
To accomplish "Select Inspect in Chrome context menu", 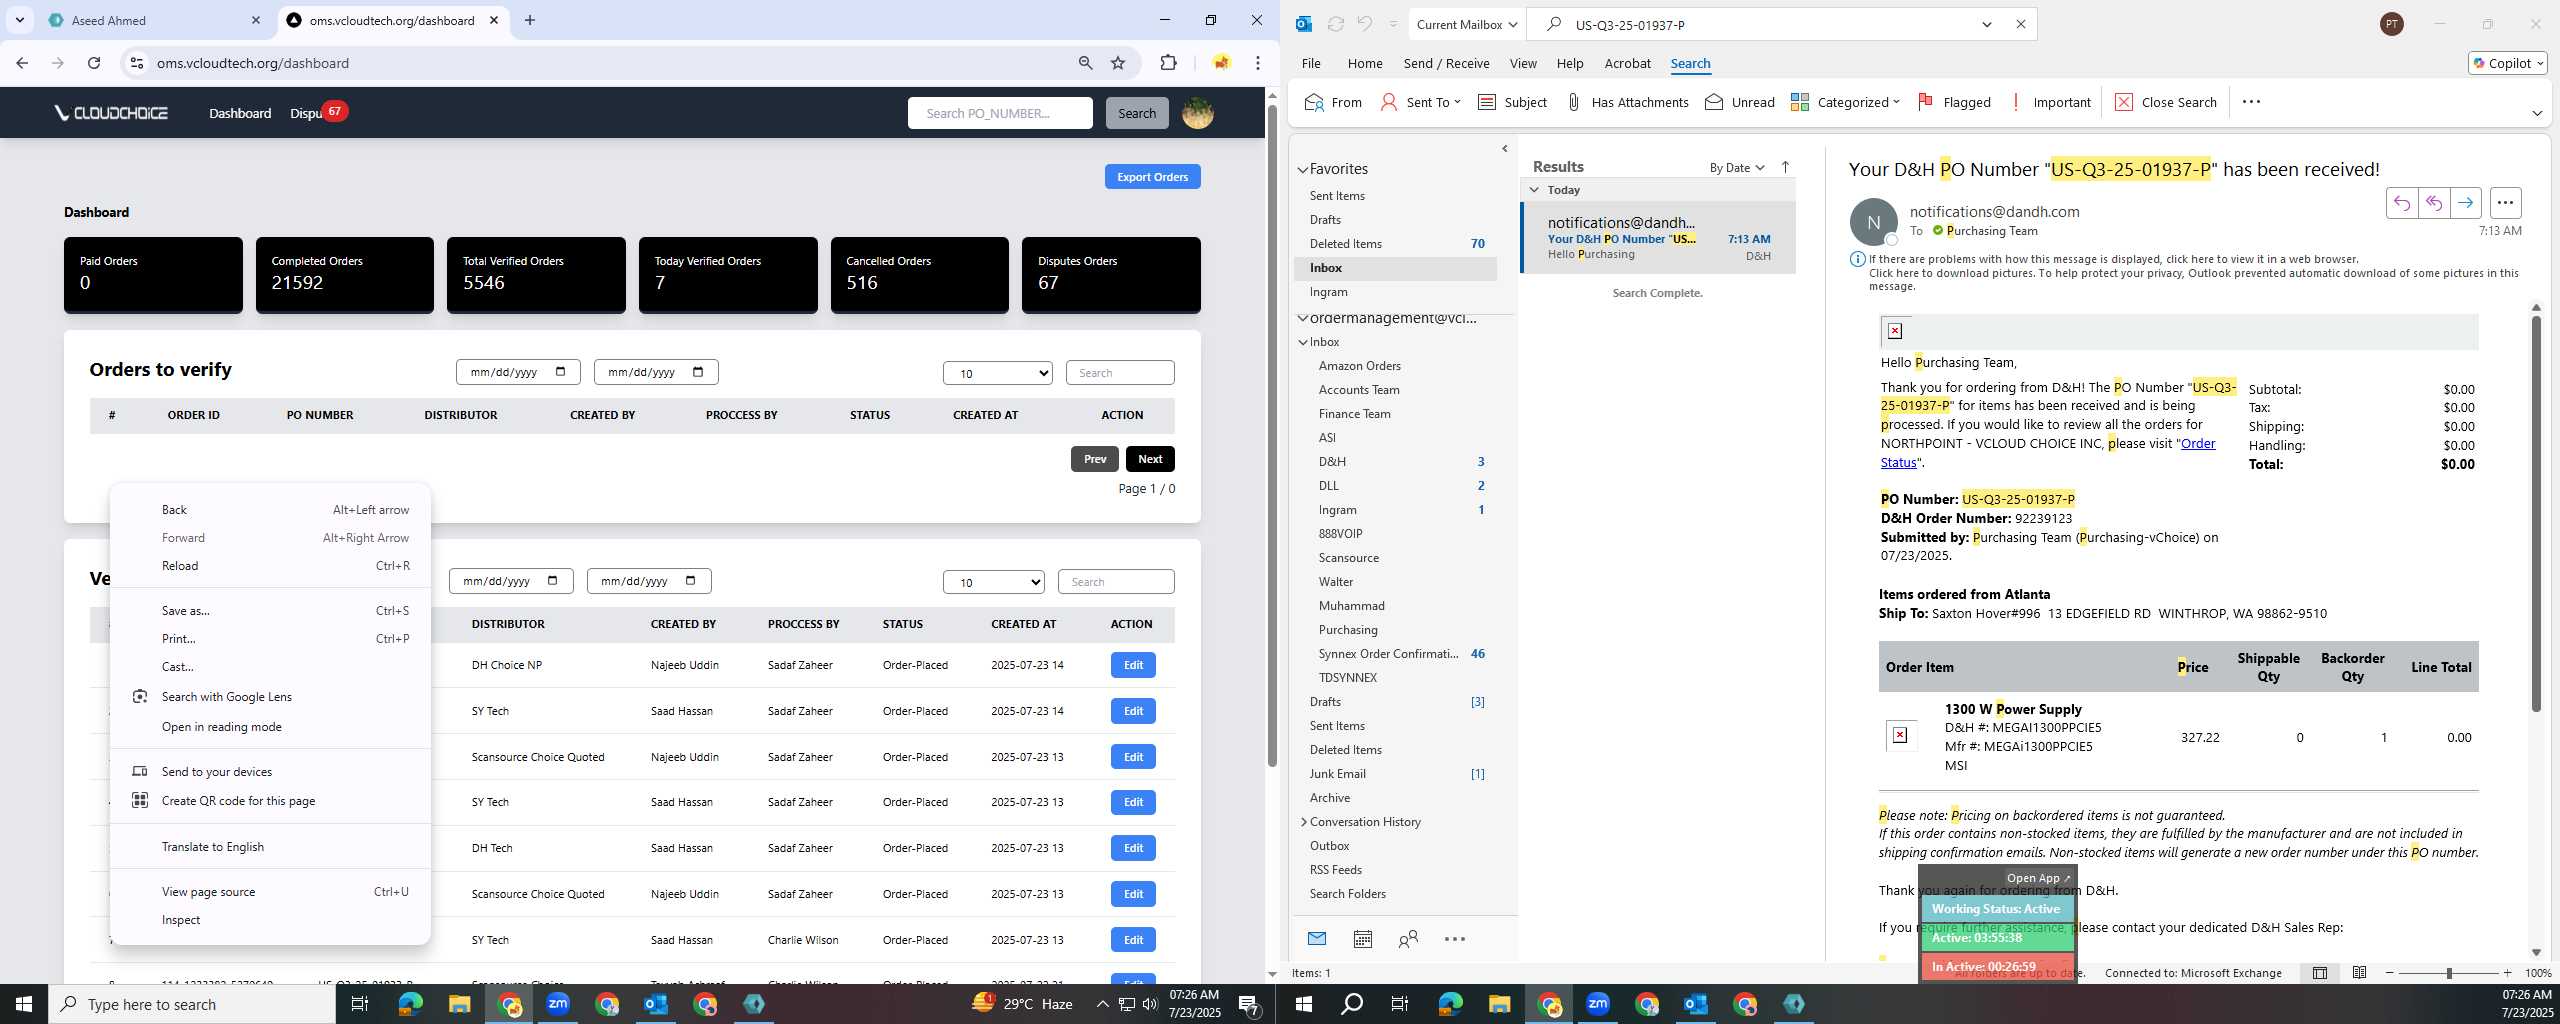I will 270,920.
